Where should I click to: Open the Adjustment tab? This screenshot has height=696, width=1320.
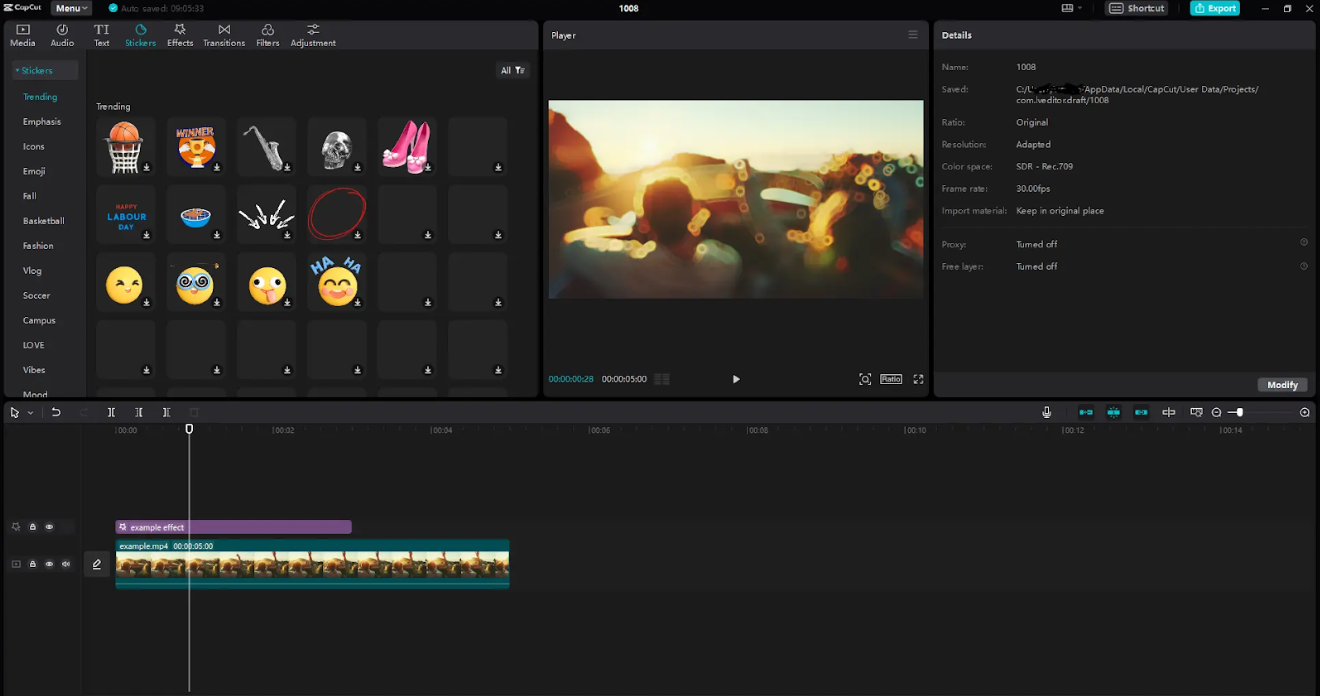[x=313, y=35]
